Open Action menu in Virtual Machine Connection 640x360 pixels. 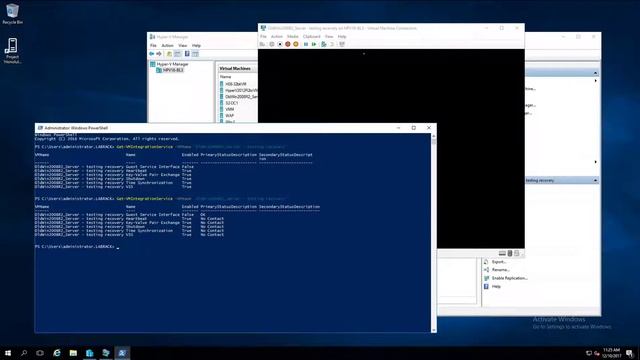277,36
